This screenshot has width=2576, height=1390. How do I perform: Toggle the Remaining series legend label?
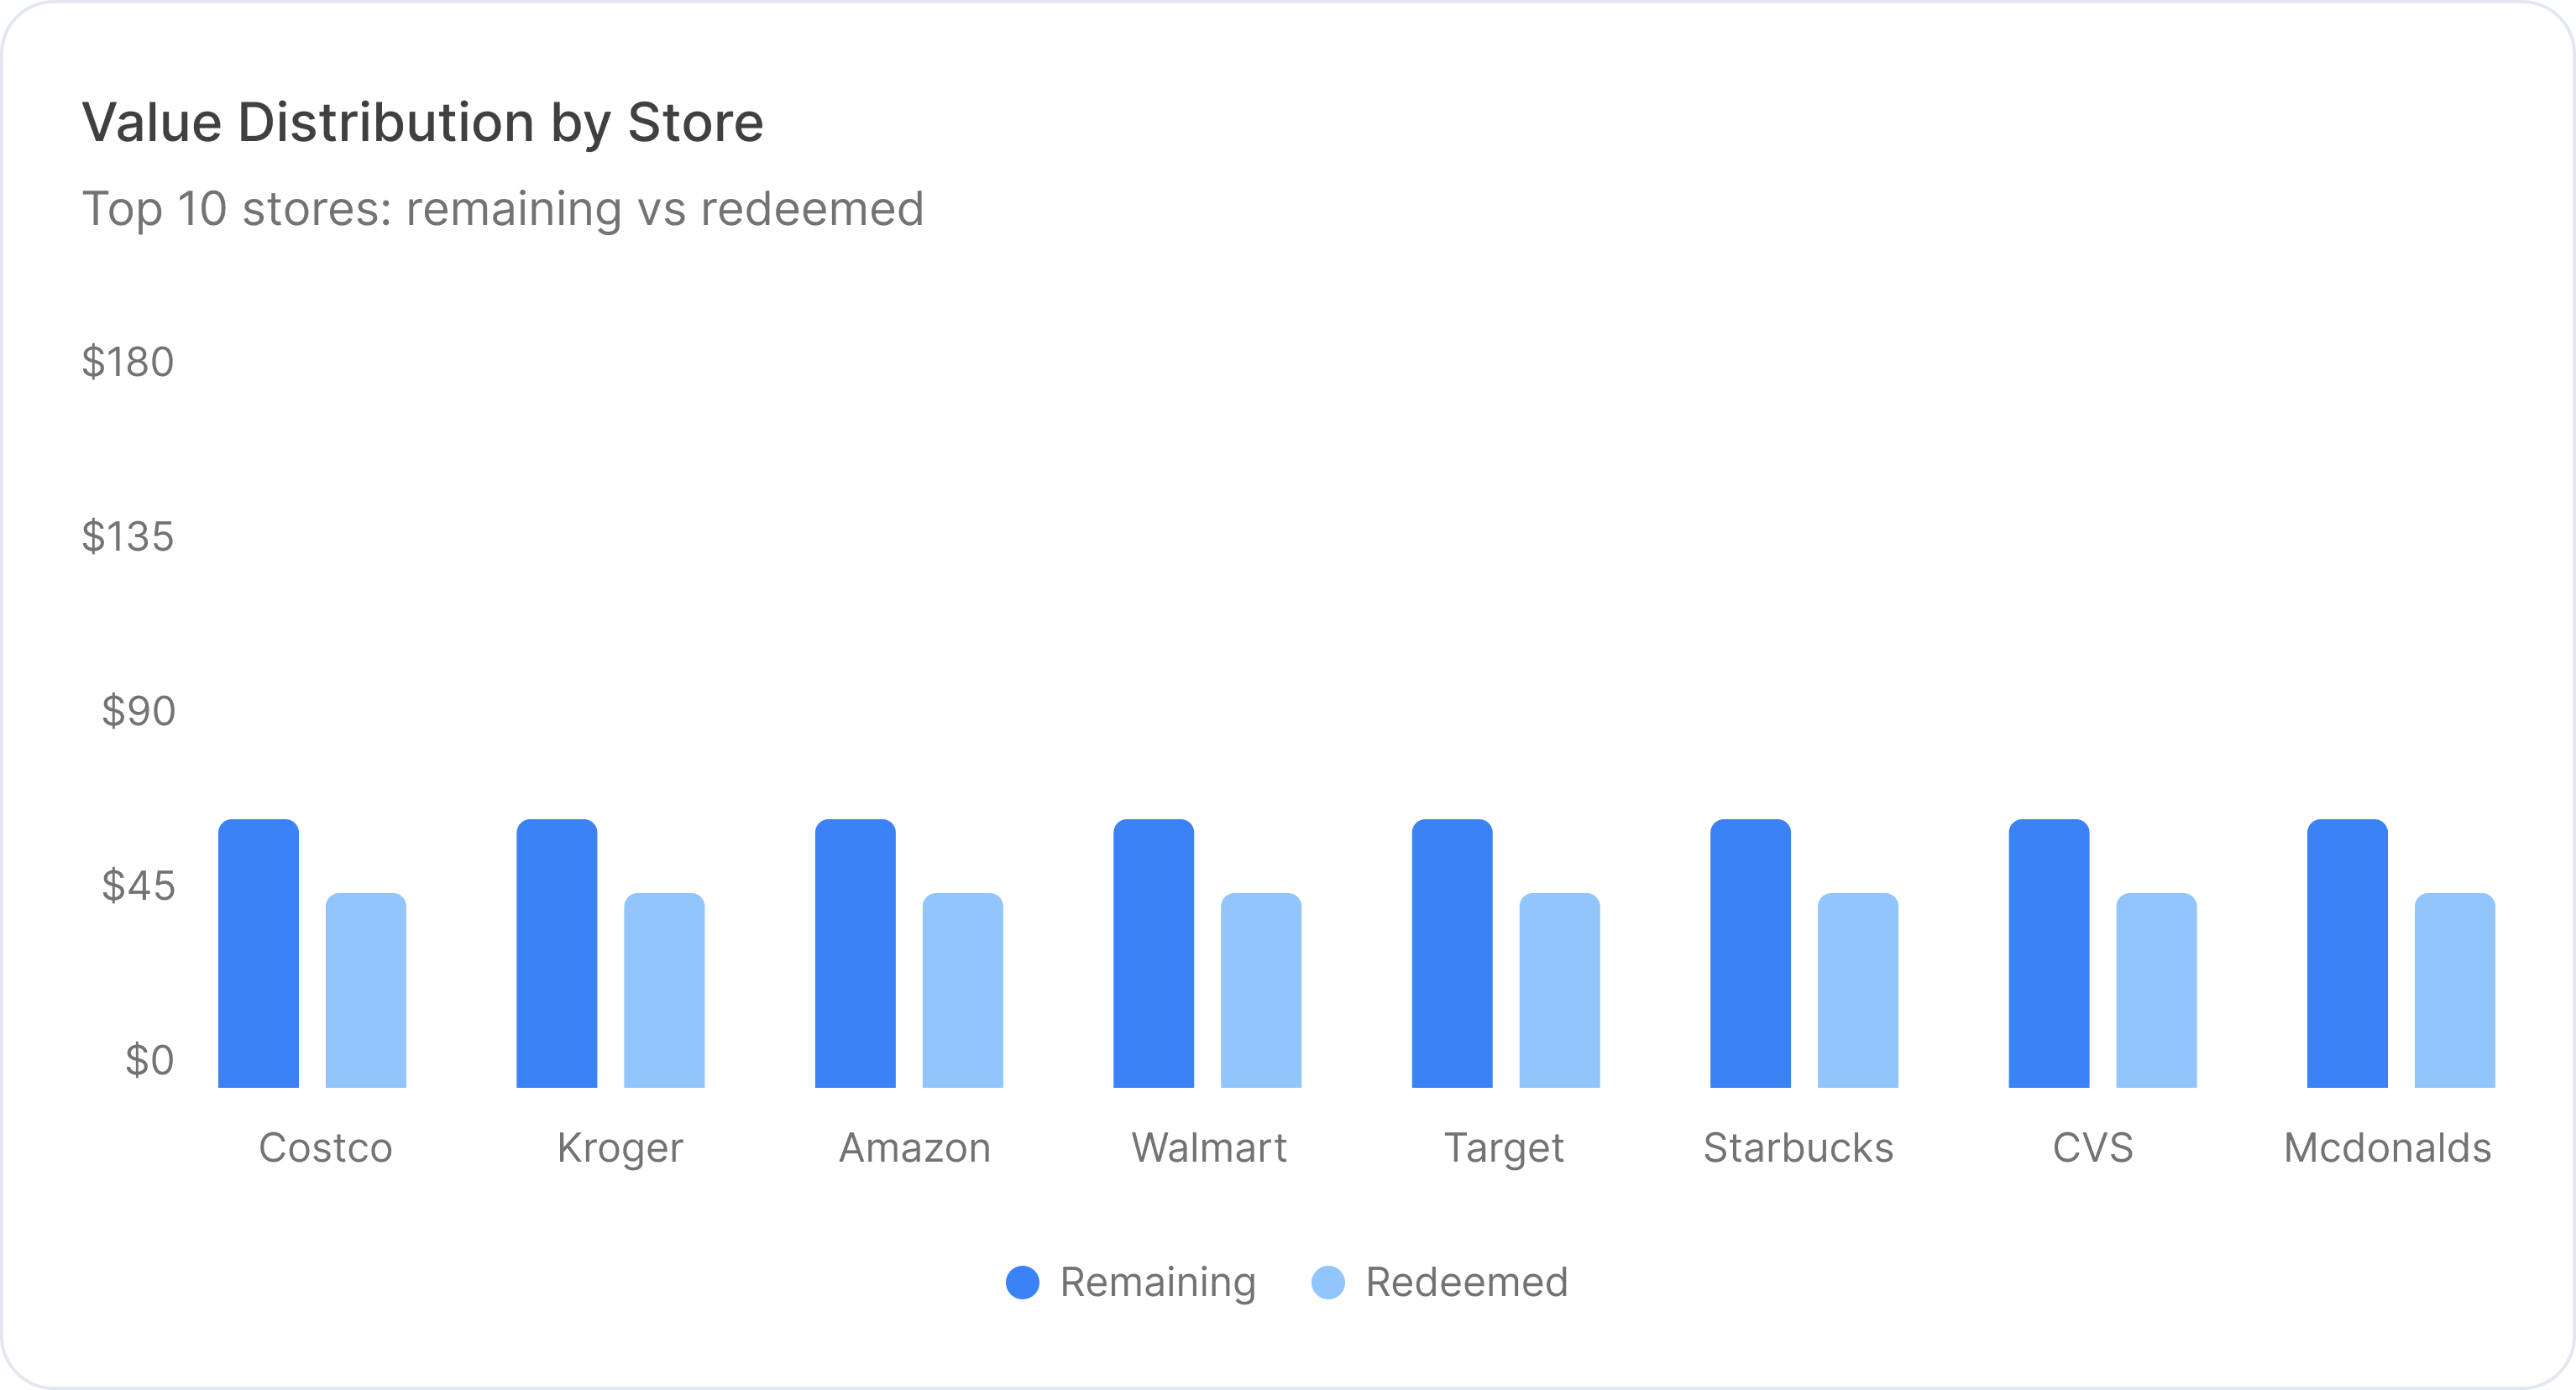[x=1157, y=1282]
